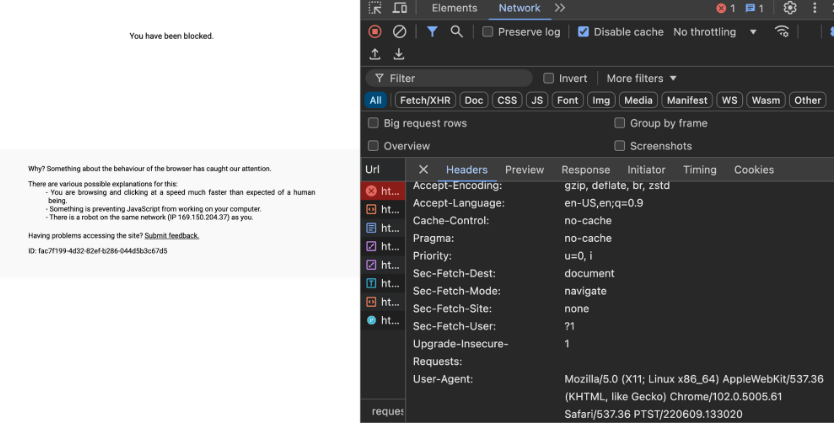Clear the network log
Screen dimensions: 834x423
pos(399,32)
